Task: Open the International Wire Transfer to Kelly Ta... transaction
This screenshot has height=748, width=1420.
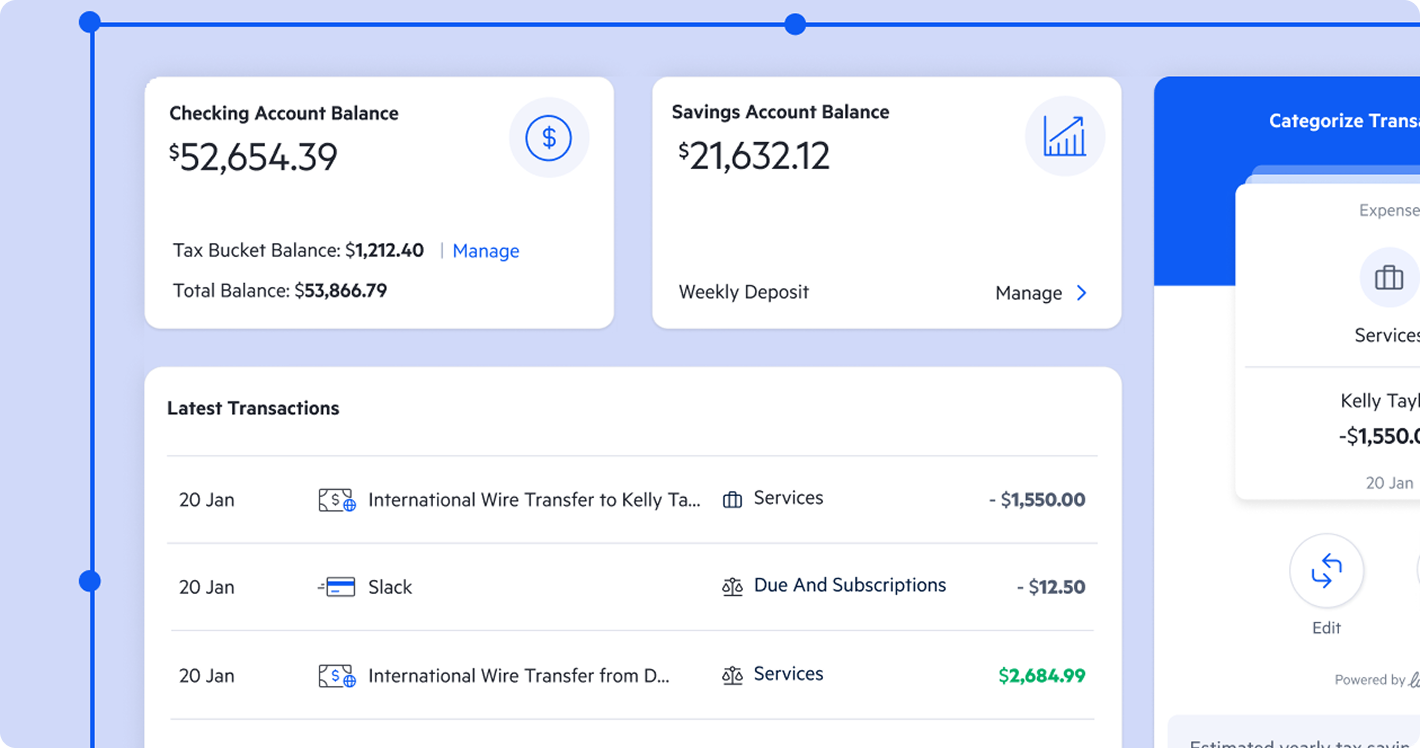Action: click(534, 500)
